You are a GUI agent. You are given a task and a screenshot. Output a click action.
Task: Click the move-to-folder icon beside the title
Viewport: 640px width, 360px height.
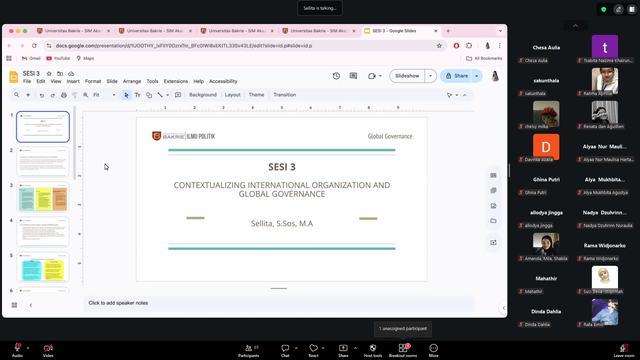(x=60, y=73)
